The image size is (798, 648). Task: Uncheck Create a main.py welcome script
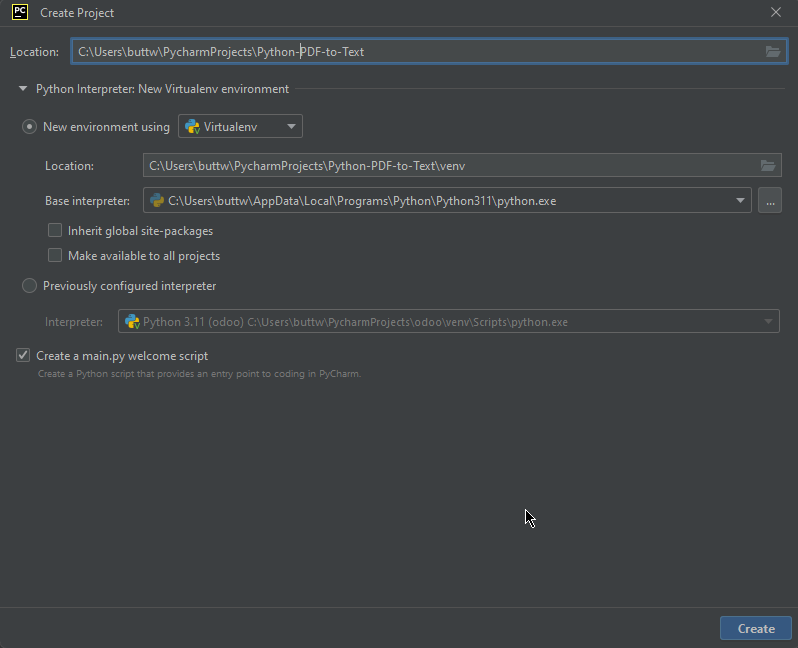pyautogui.click(x=23, y=355)
